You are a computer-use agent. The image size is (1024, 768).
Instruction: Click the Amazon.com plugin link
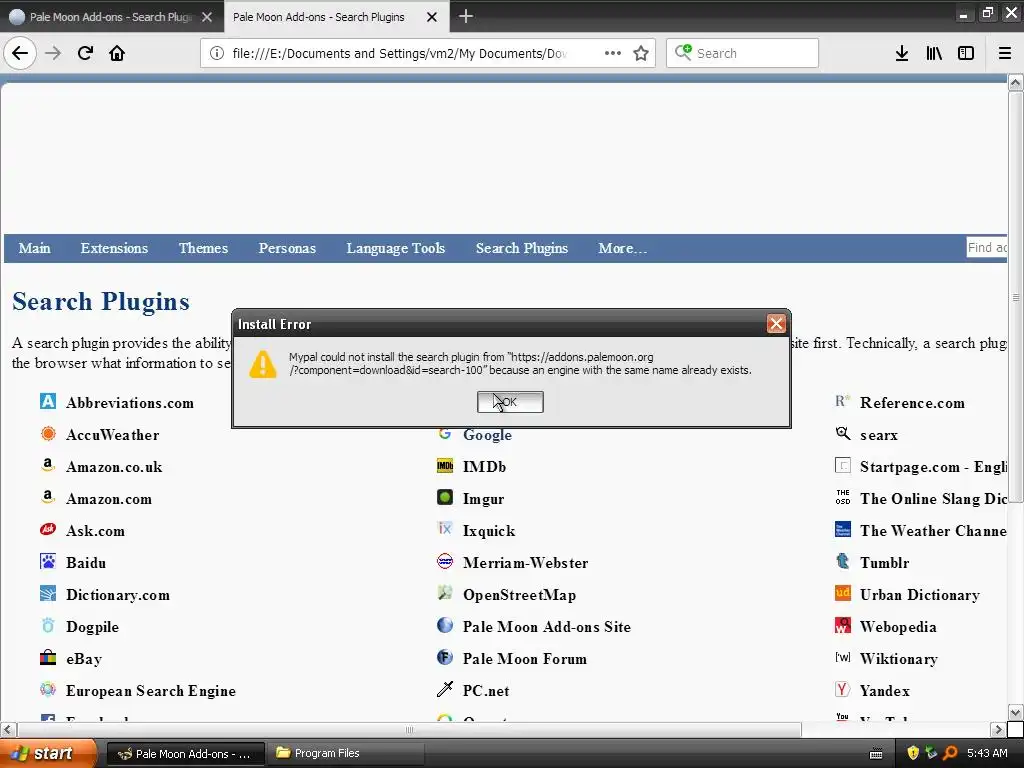[109, 499]
